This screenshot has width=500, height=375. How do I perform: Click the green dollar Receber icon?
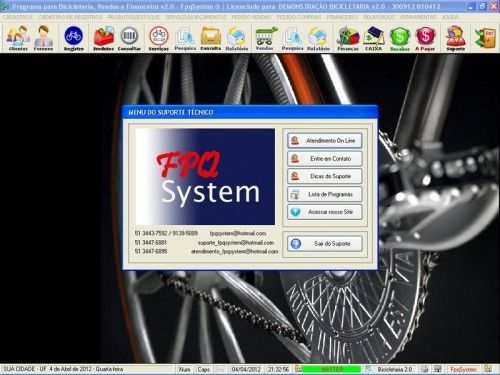(400, 38)
